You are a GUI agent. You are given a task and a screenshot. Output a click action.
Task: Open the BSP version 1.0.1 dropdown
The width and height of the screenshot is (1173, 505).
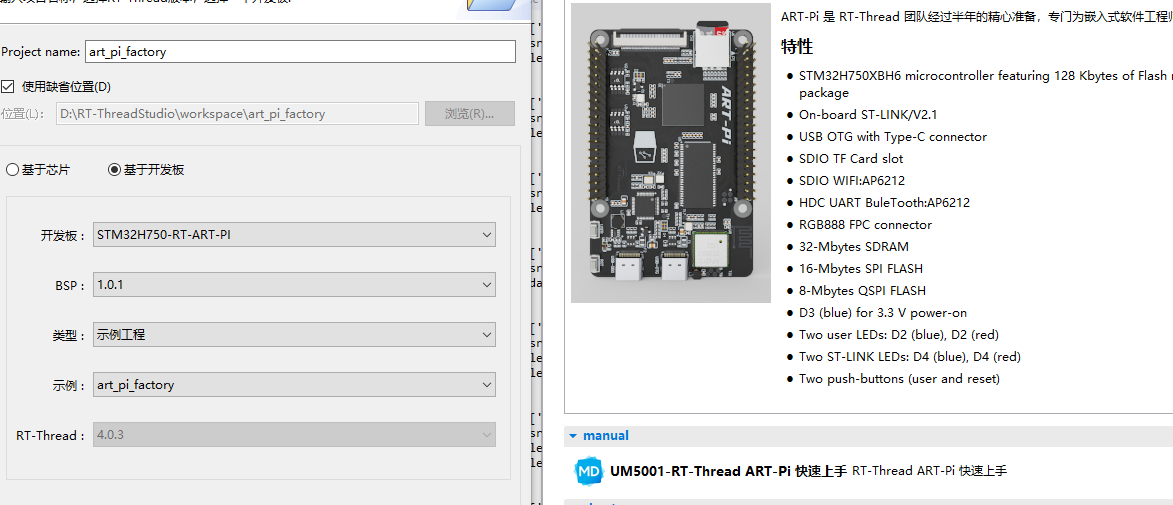(x=294, y=285)
